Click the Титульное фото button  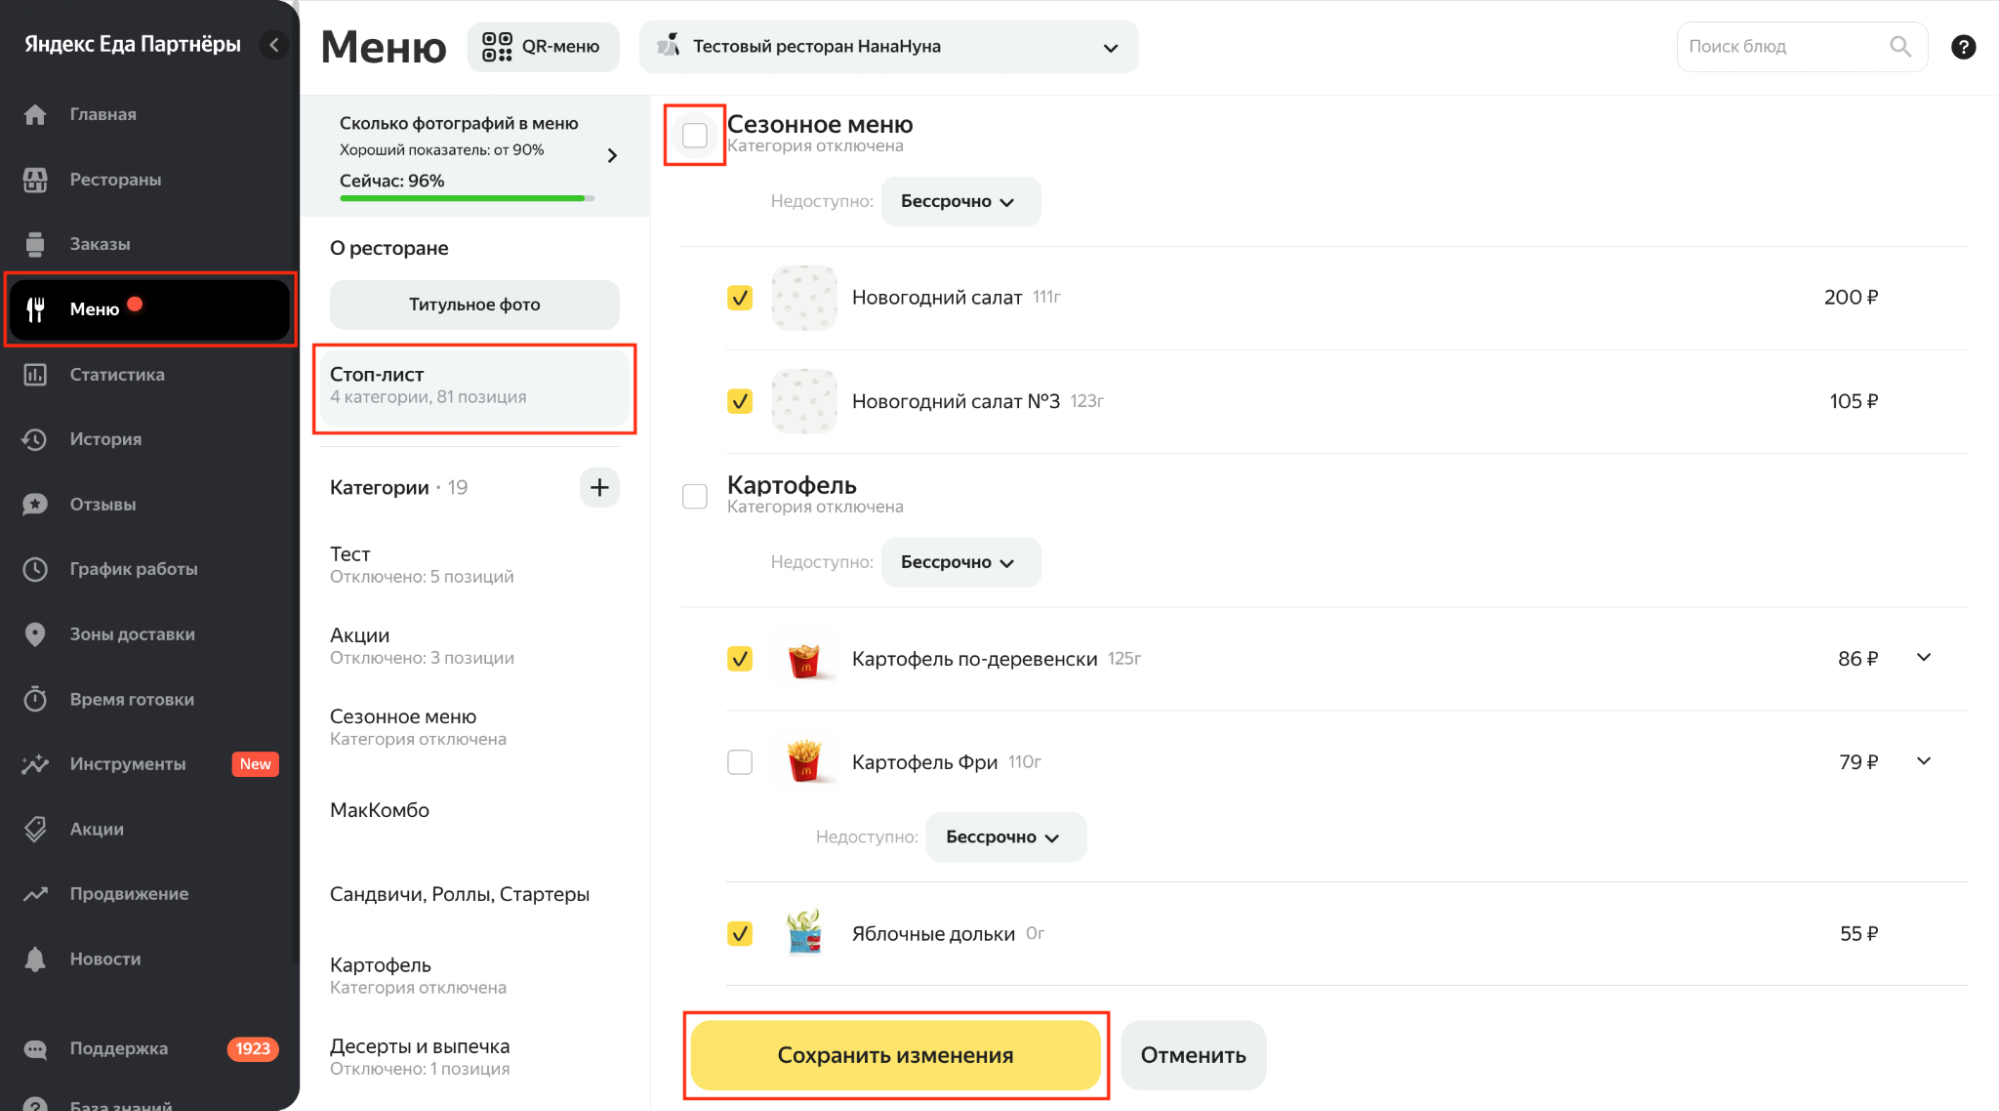tap(474, 304)
